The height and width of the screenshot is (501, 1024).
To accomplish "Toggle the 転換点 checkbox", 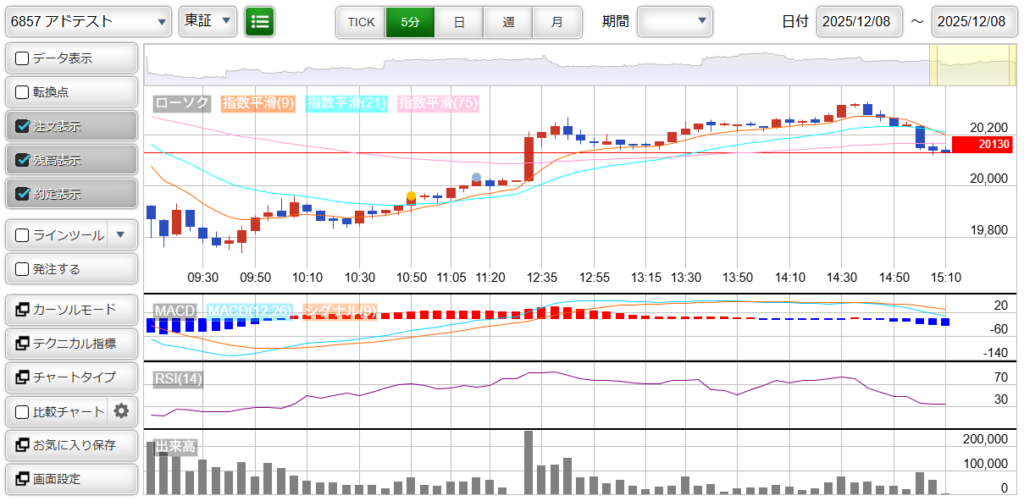I will pyautogui.click(x=22, y=93).
